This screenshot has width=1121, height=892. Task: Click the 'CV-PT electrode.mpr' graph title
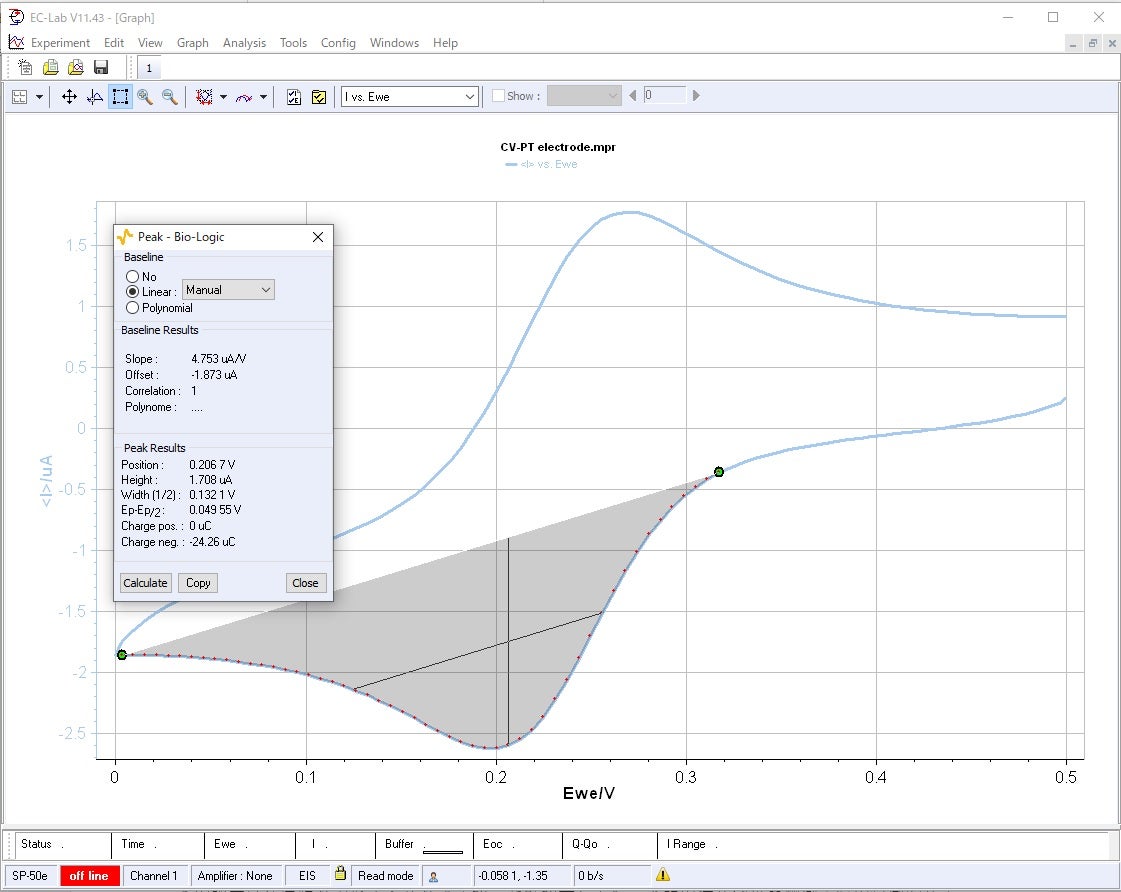[x=558, y=147]
